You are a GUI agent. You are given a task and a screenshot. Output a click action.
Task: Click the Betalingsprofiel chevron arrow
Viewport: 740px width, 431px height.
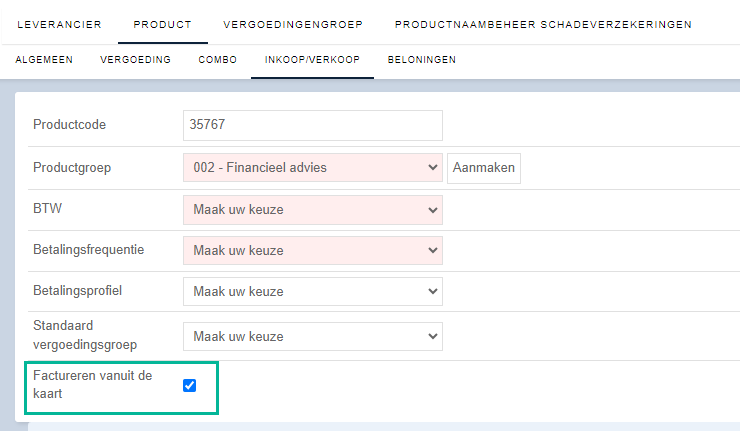(432, 291)
